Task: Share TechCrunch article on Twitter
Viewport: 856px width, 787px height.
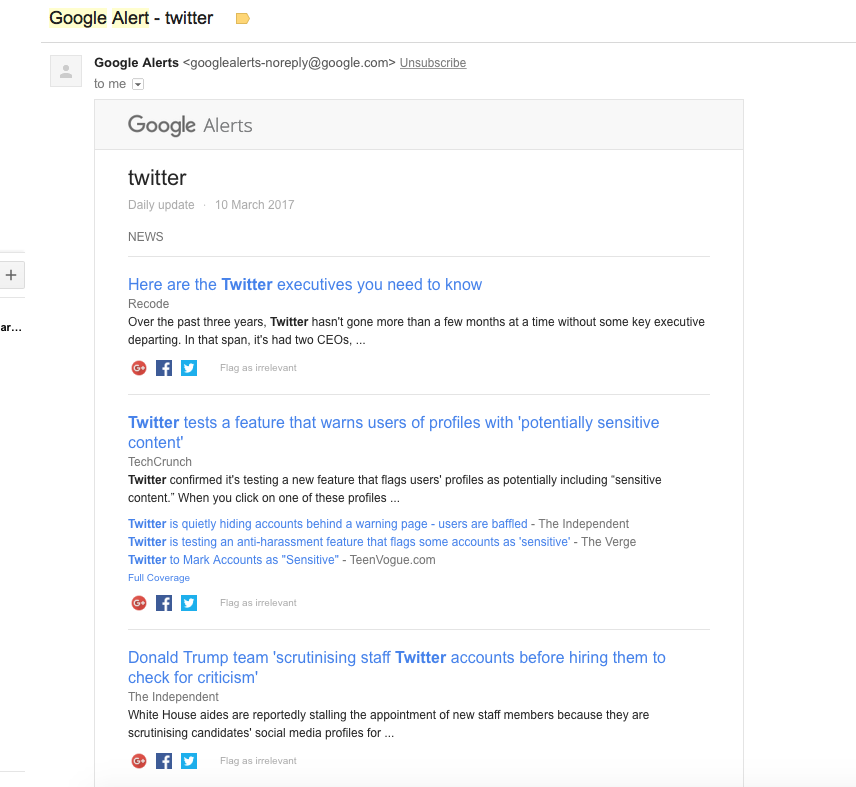Action: [x=189, y=603]
